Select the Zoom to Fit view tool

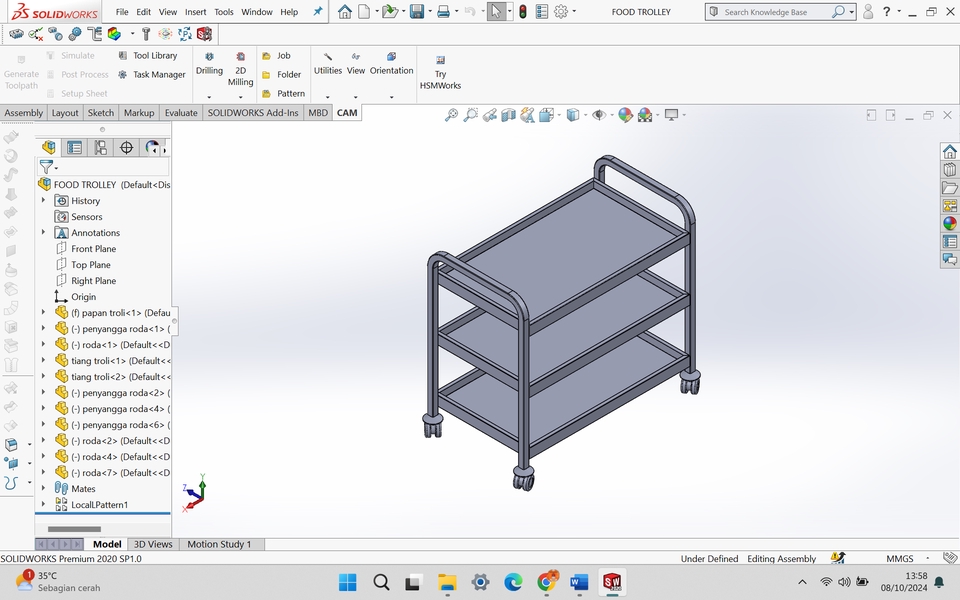452,114
